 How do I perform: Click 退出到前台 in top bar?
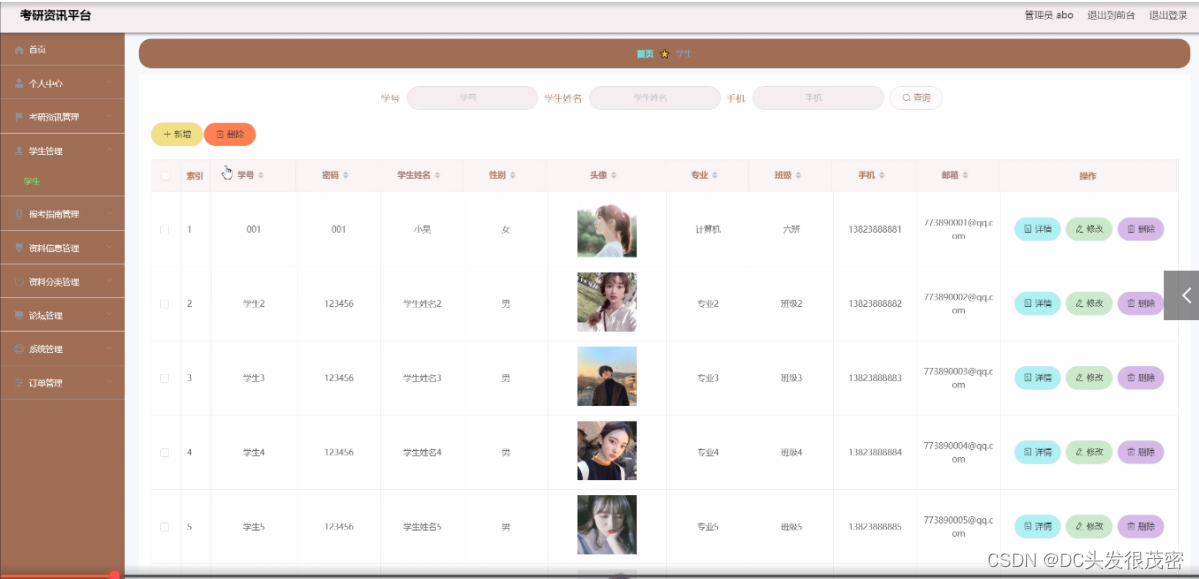[1111, 15]
